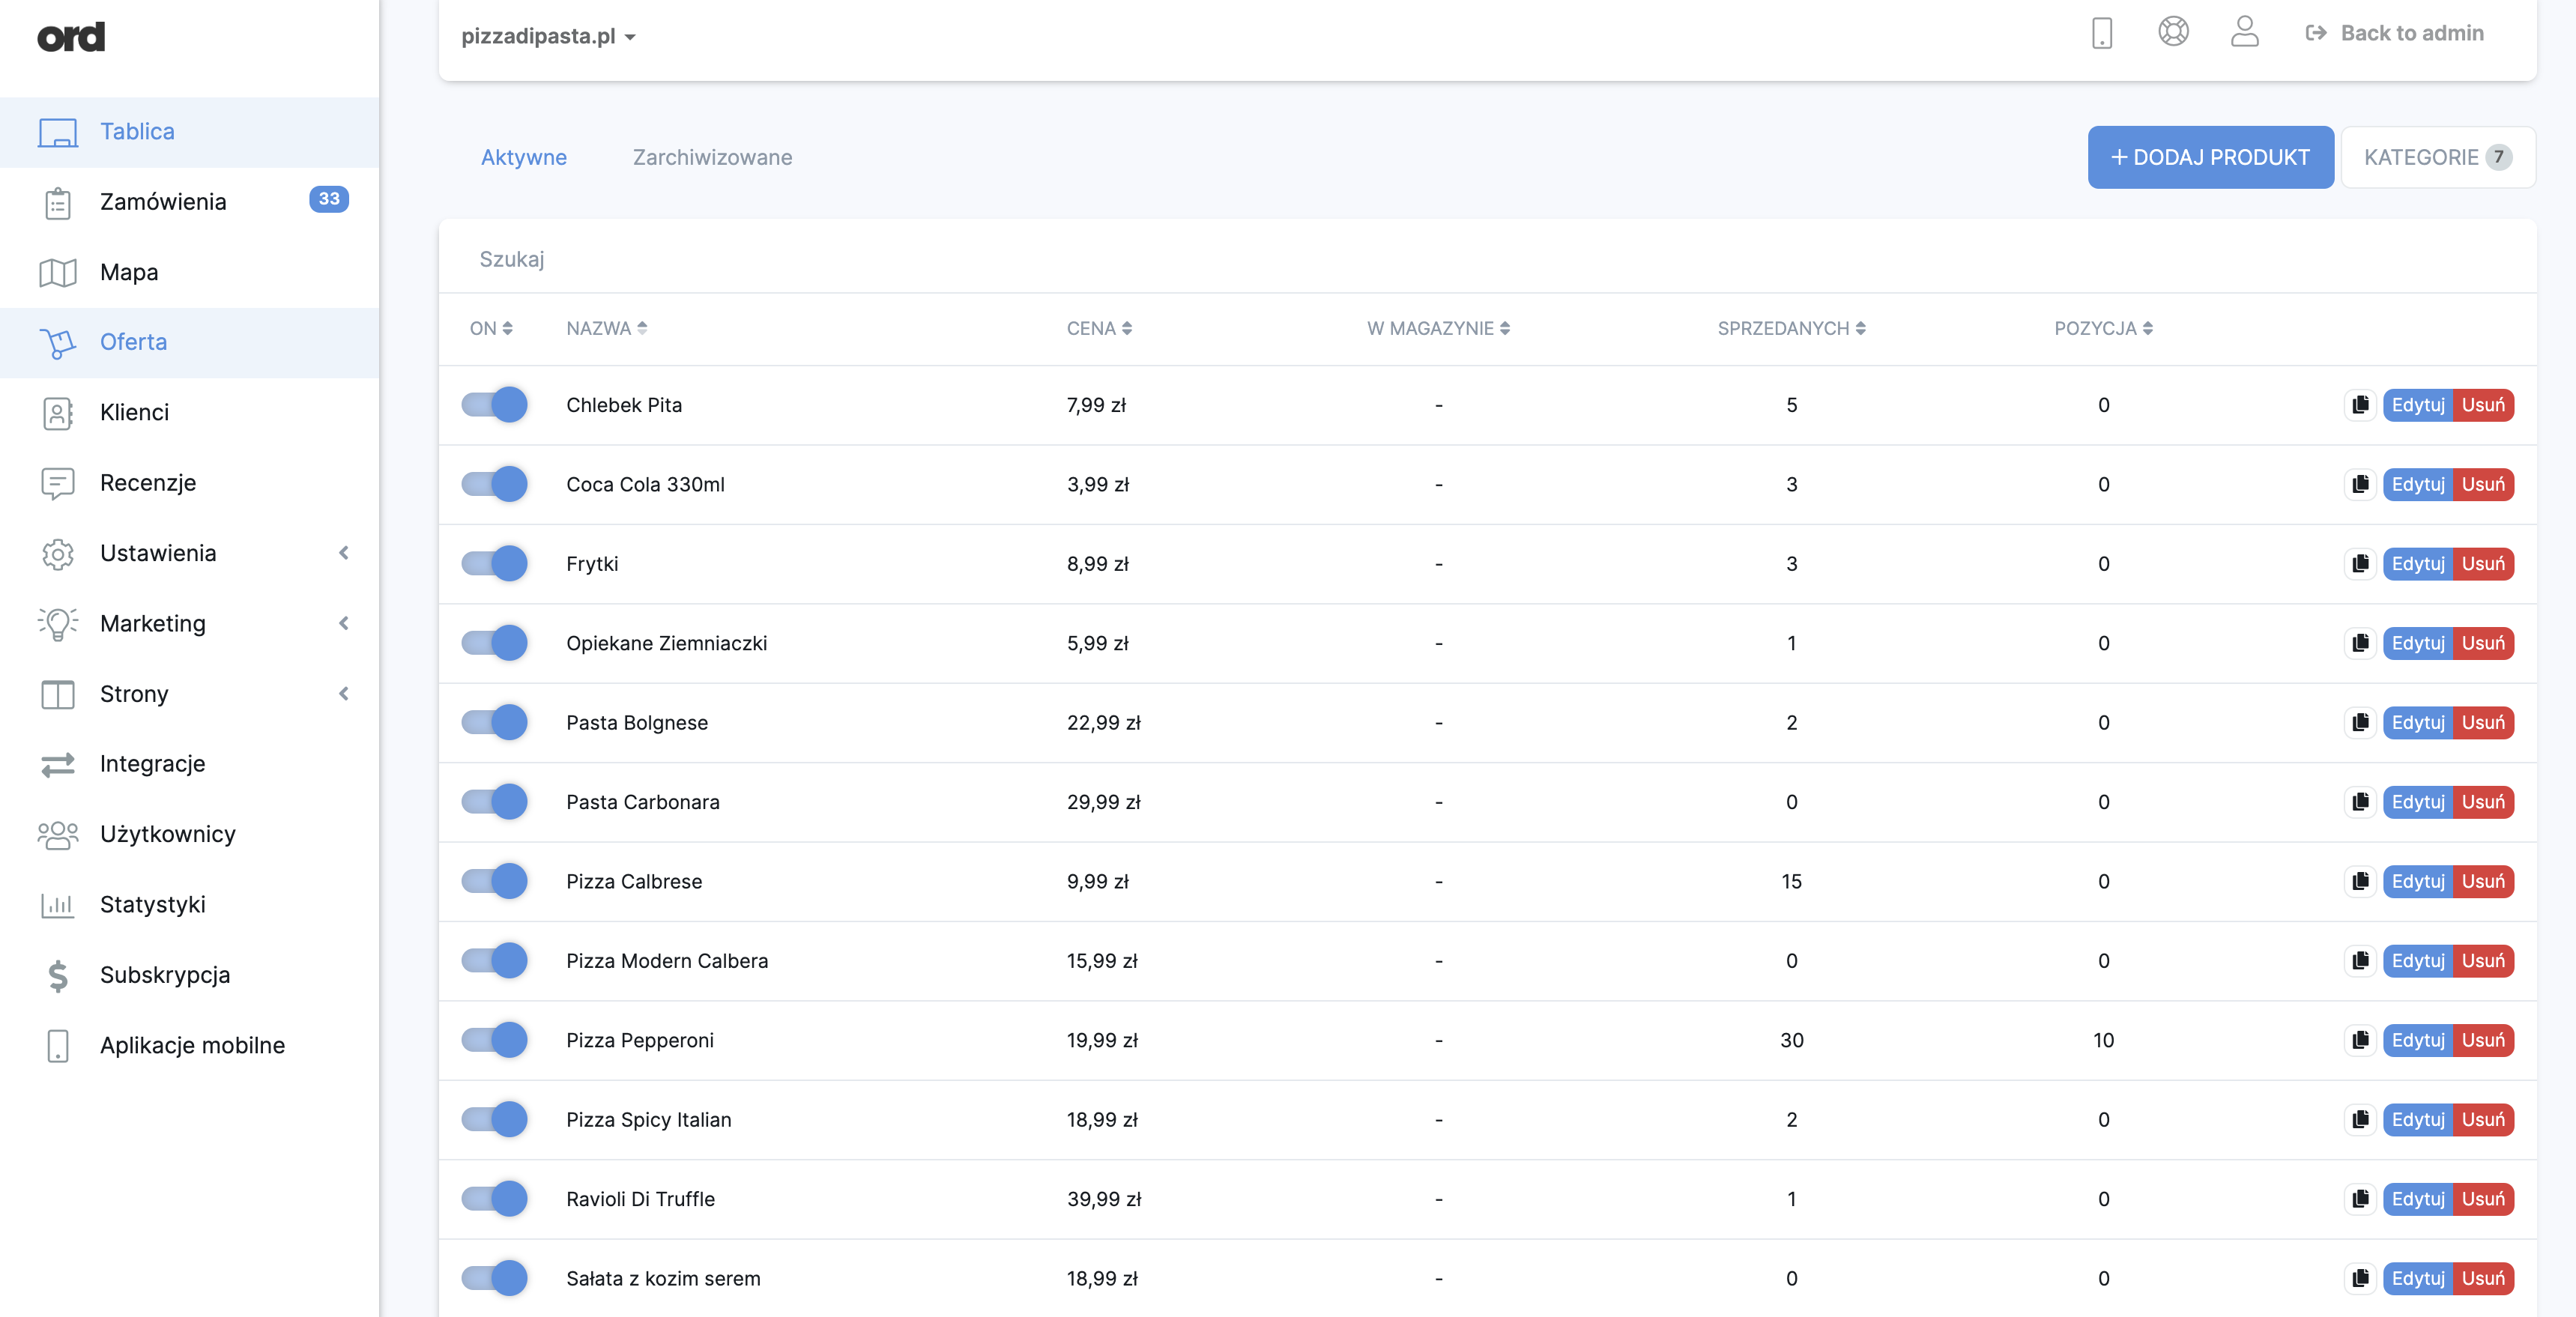The width and height of the screenshot is (2576, 1317).
Task: Click the duplicate icon for Chlebek Pita
Action: tap(2360, 405)
